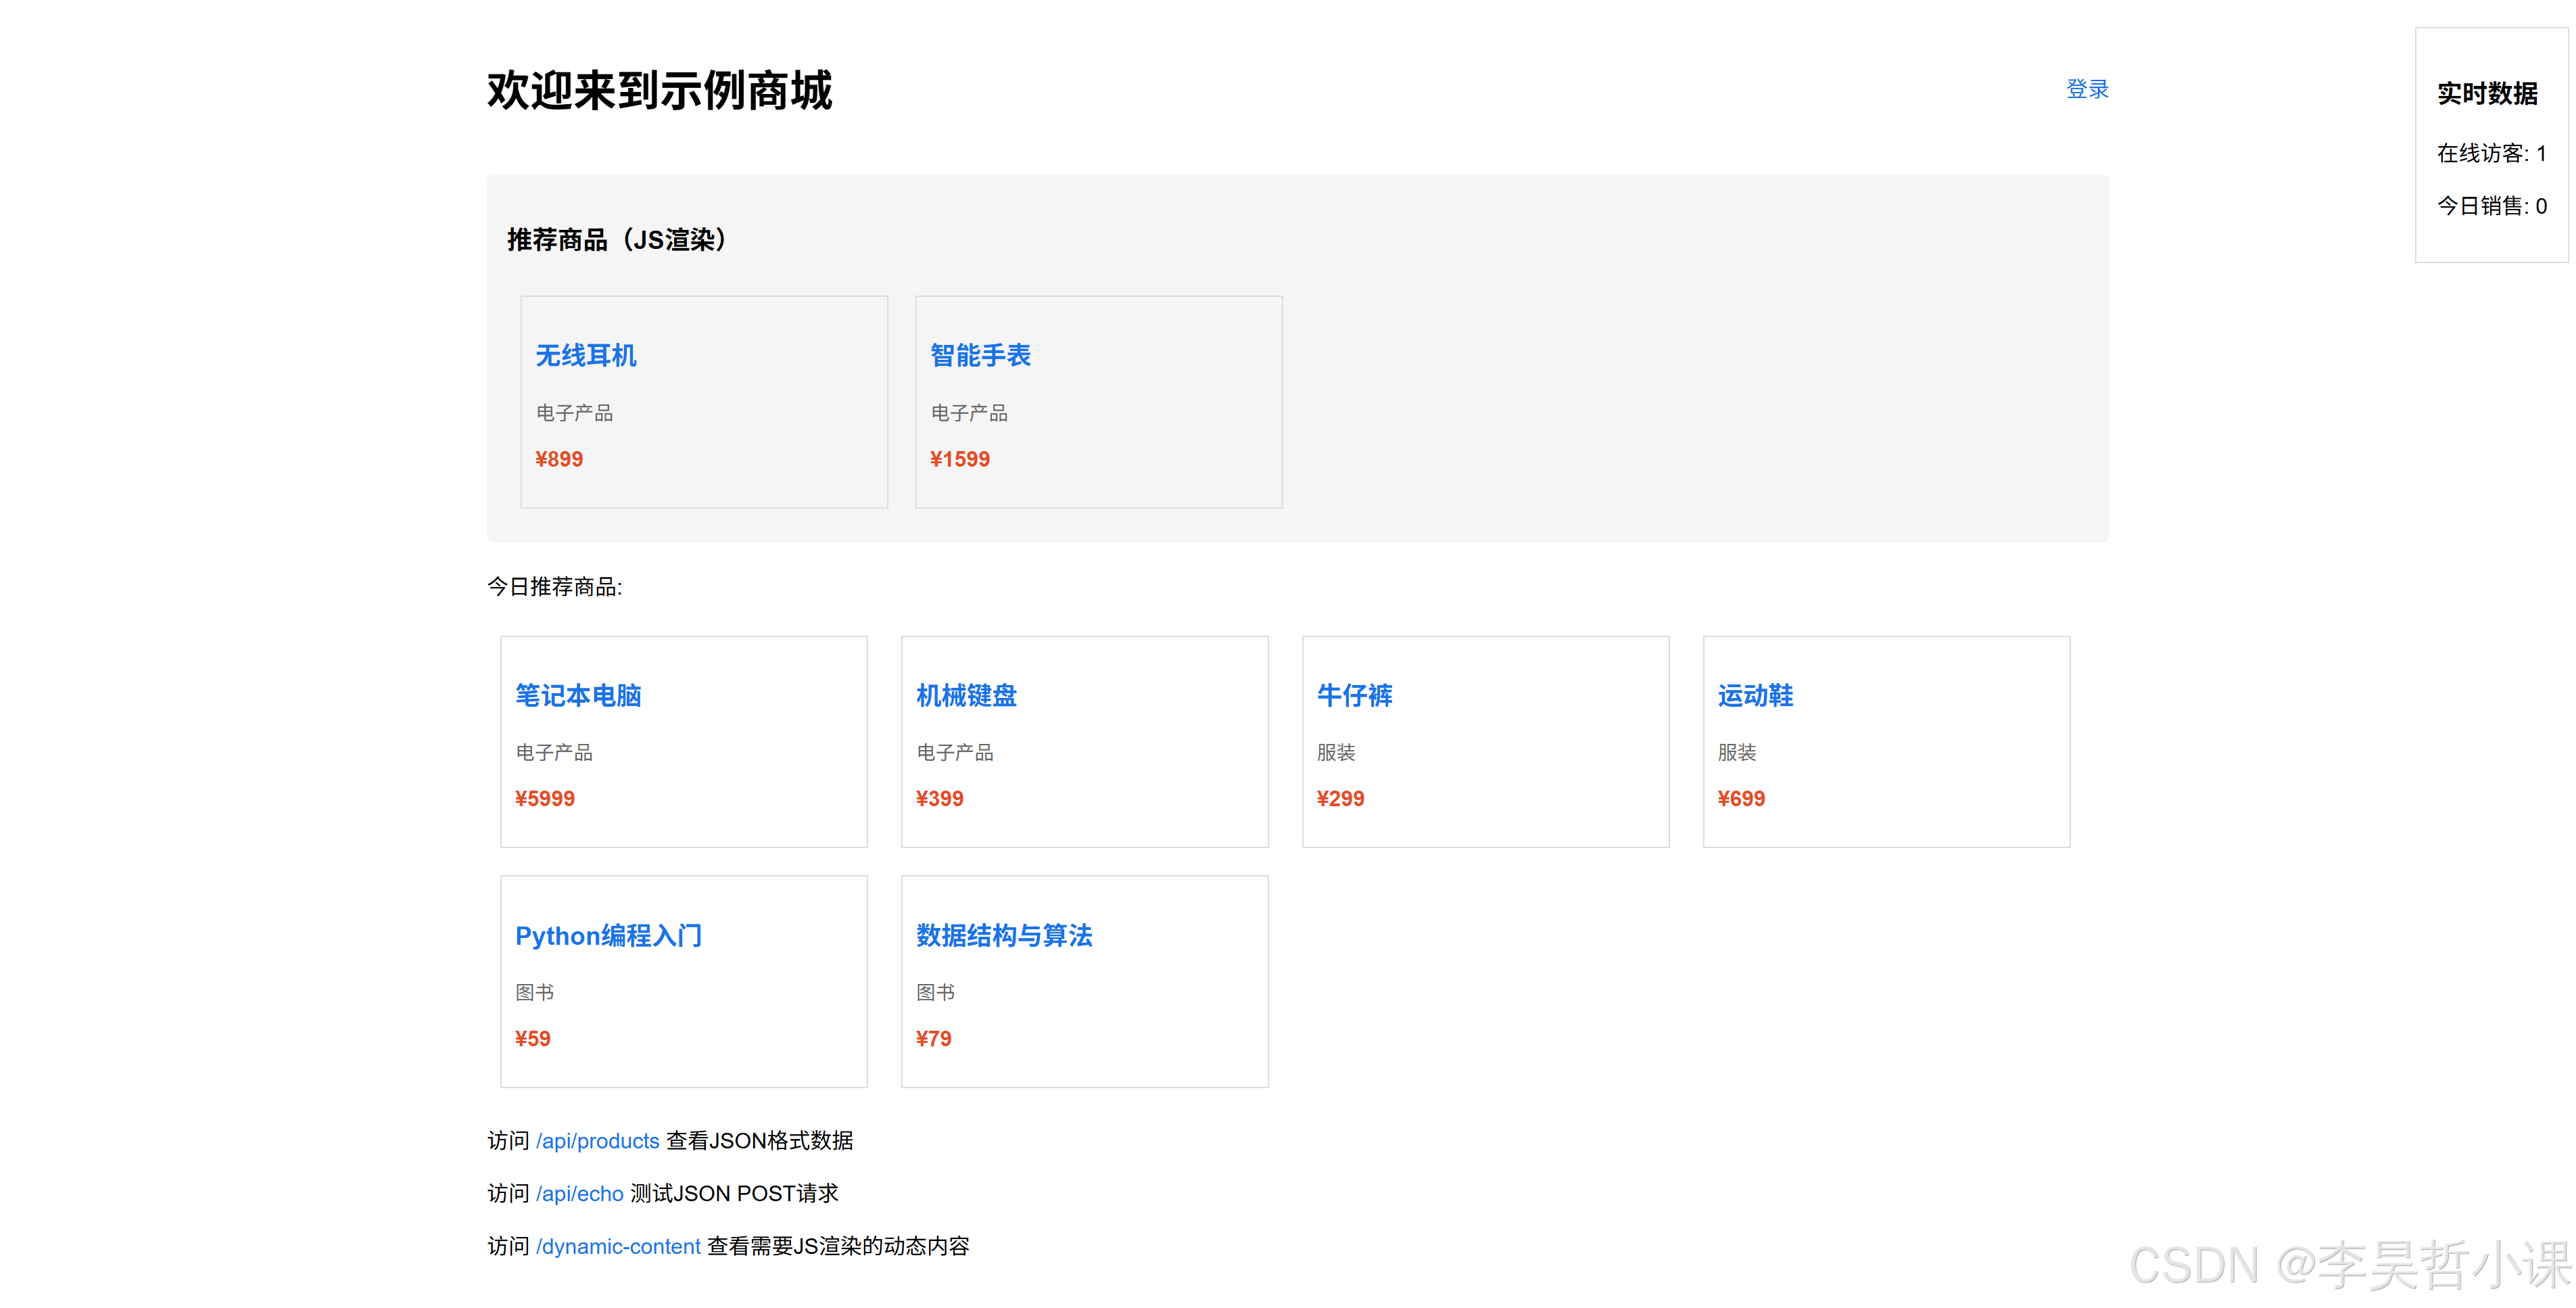Visit the /api/products JSON link
This screenshot has width=2576, height=1308.
pos(597,1141)
